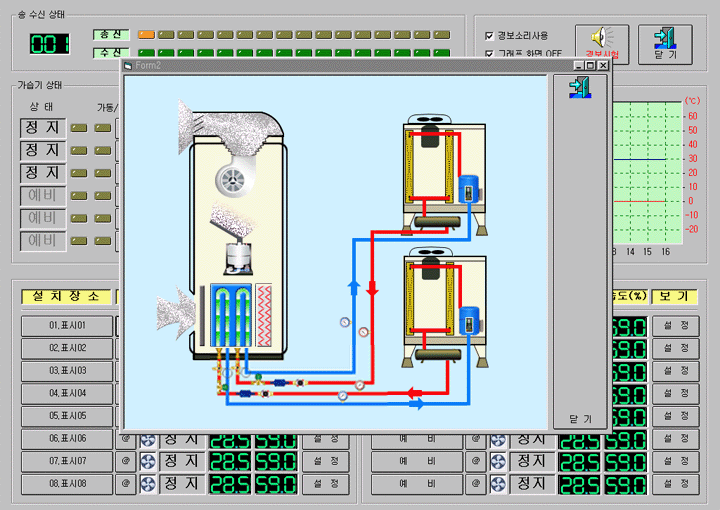Click the exit door icon in Form2
Image resolution: width=720 pixels, height=510 pixels.
(x=579, y=87)
